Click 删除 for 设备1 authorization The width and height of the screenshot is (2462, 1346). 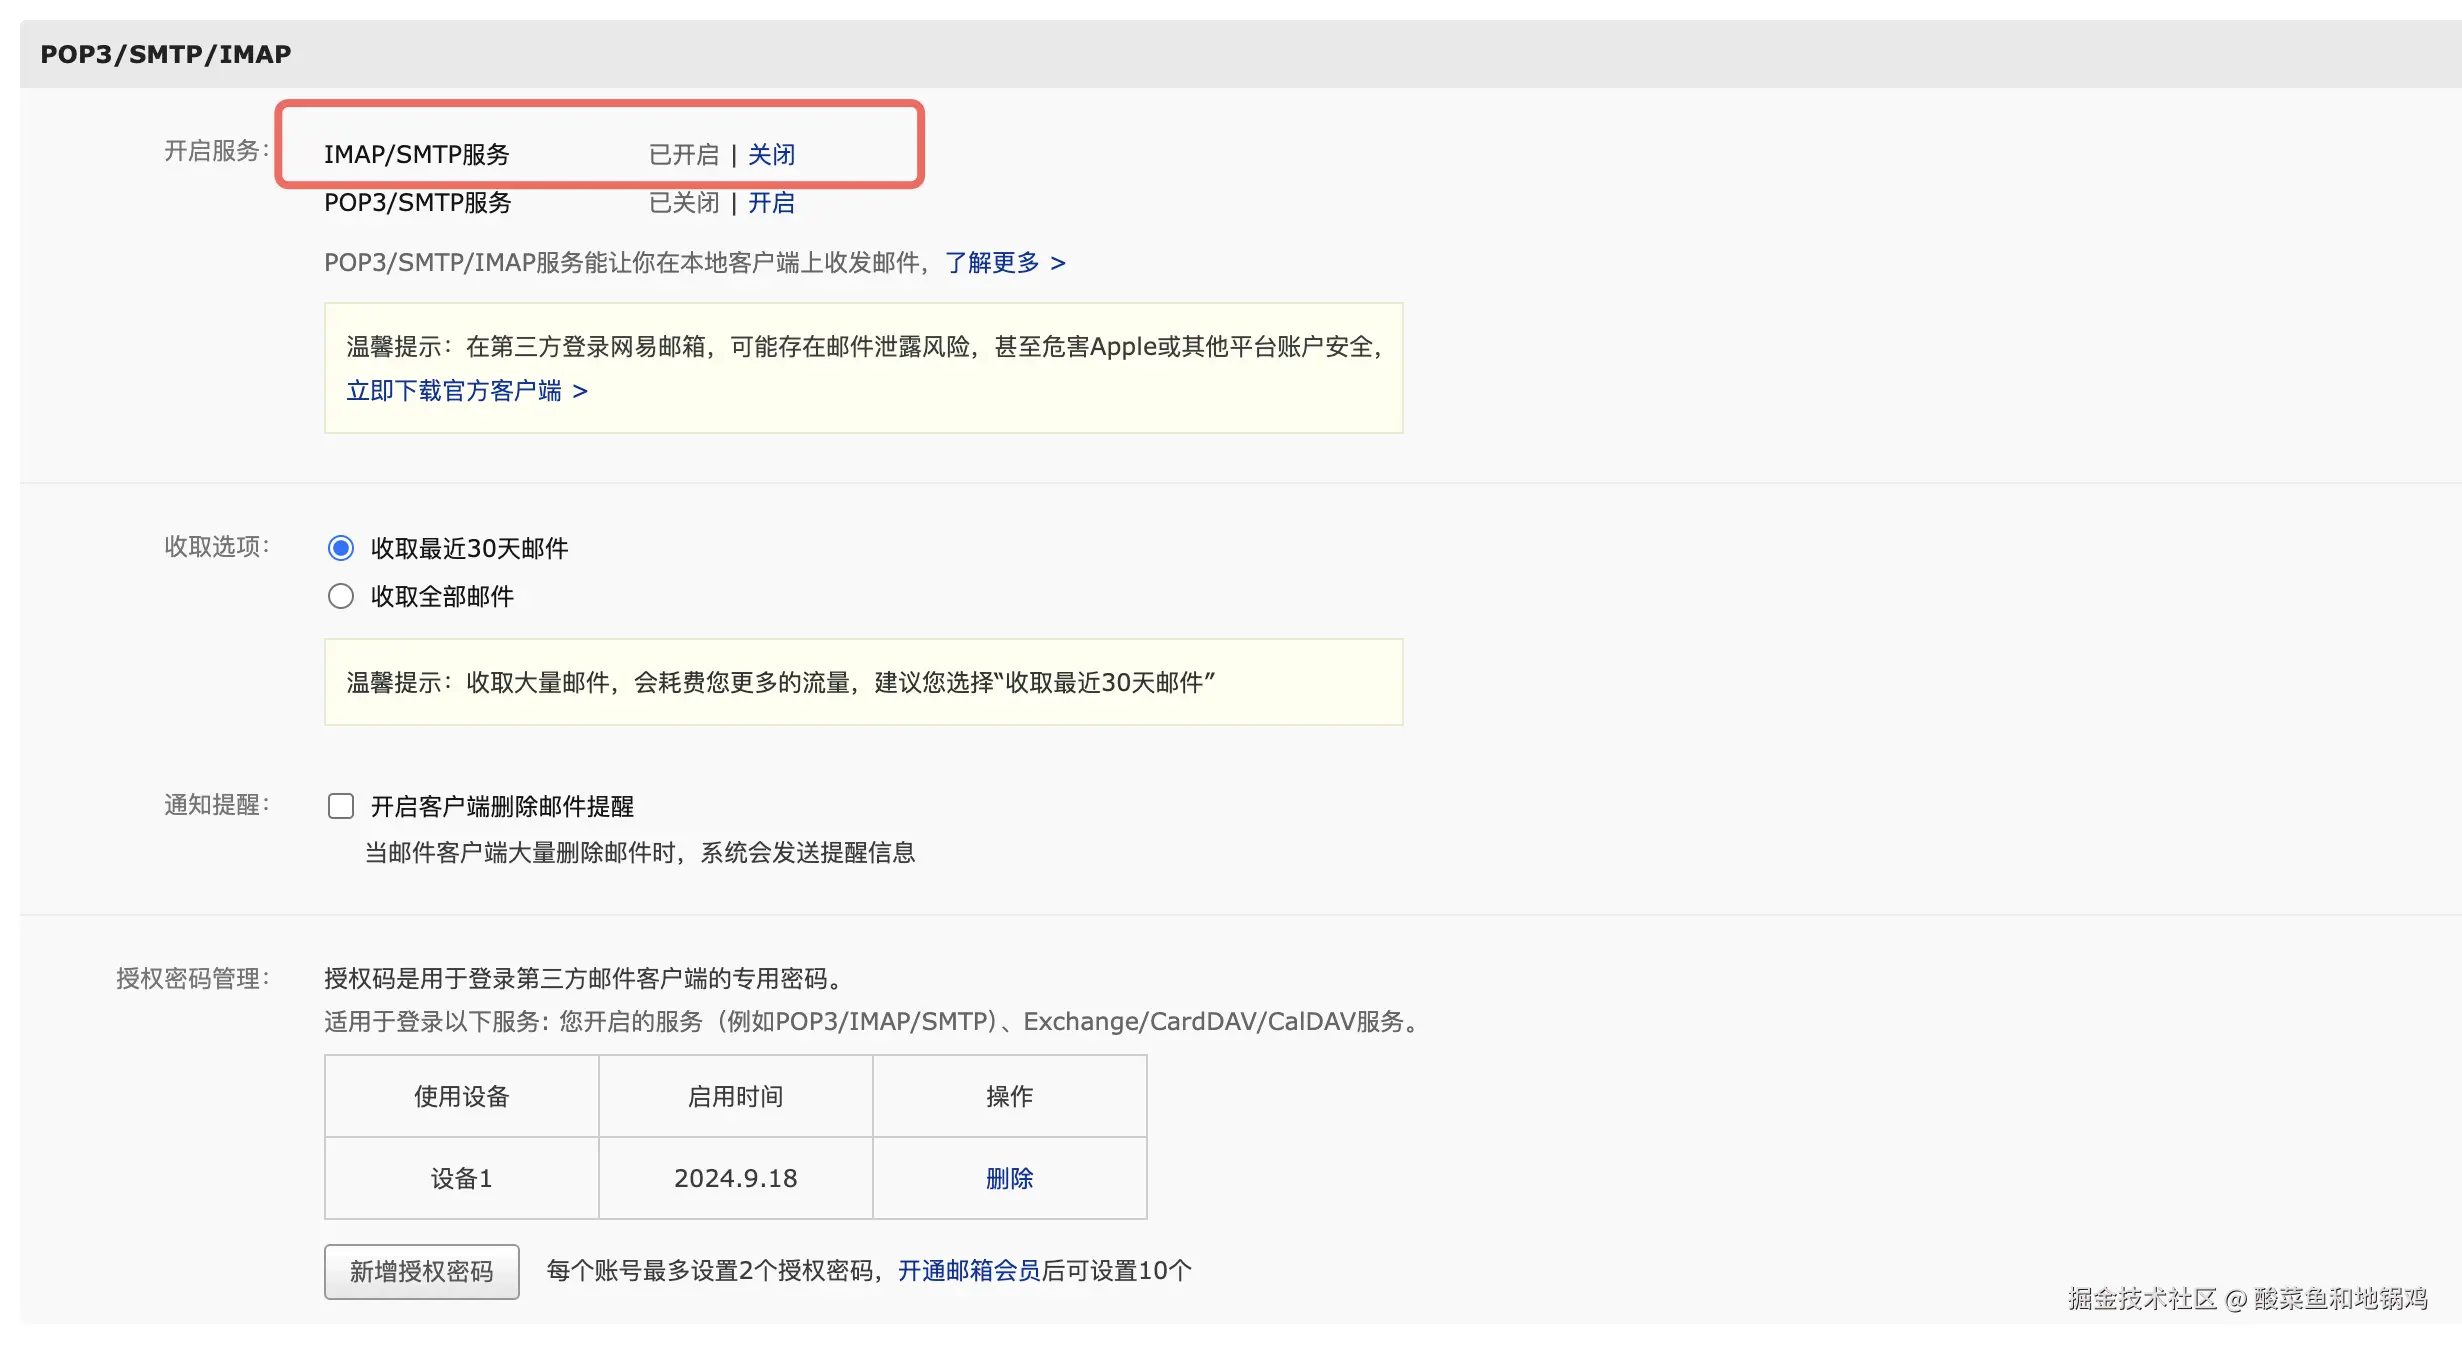1009,1179
